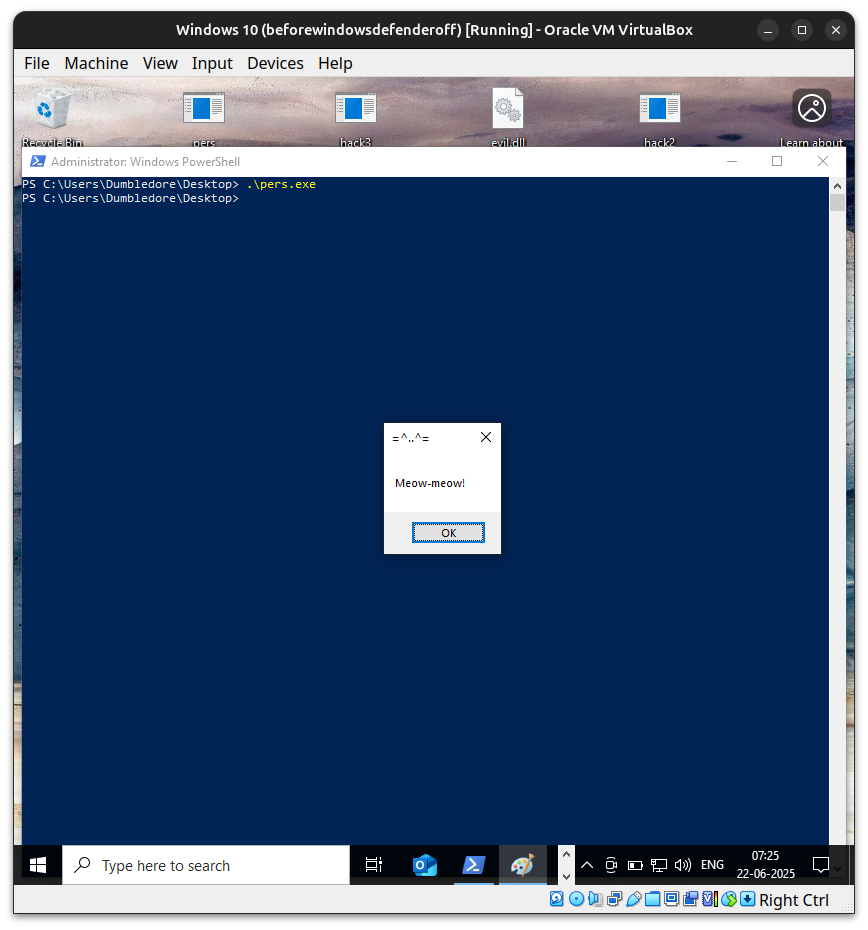Click VirtualBox network adapters indicator
This screenshot has width=868, height=930.
(x=615, y=899)
